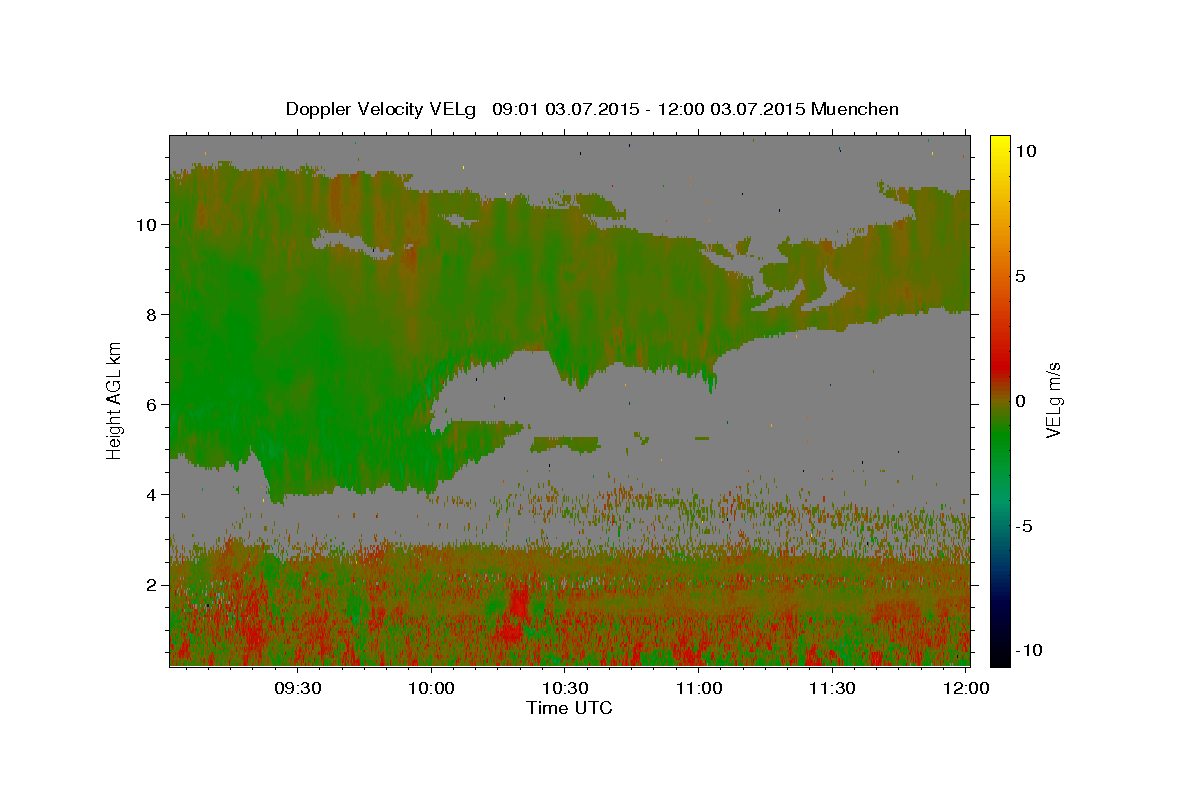The height and width of the screenshot is (800, 1200).
Task: Select the 10:30 time axis label
Action: tap(565, 688)
